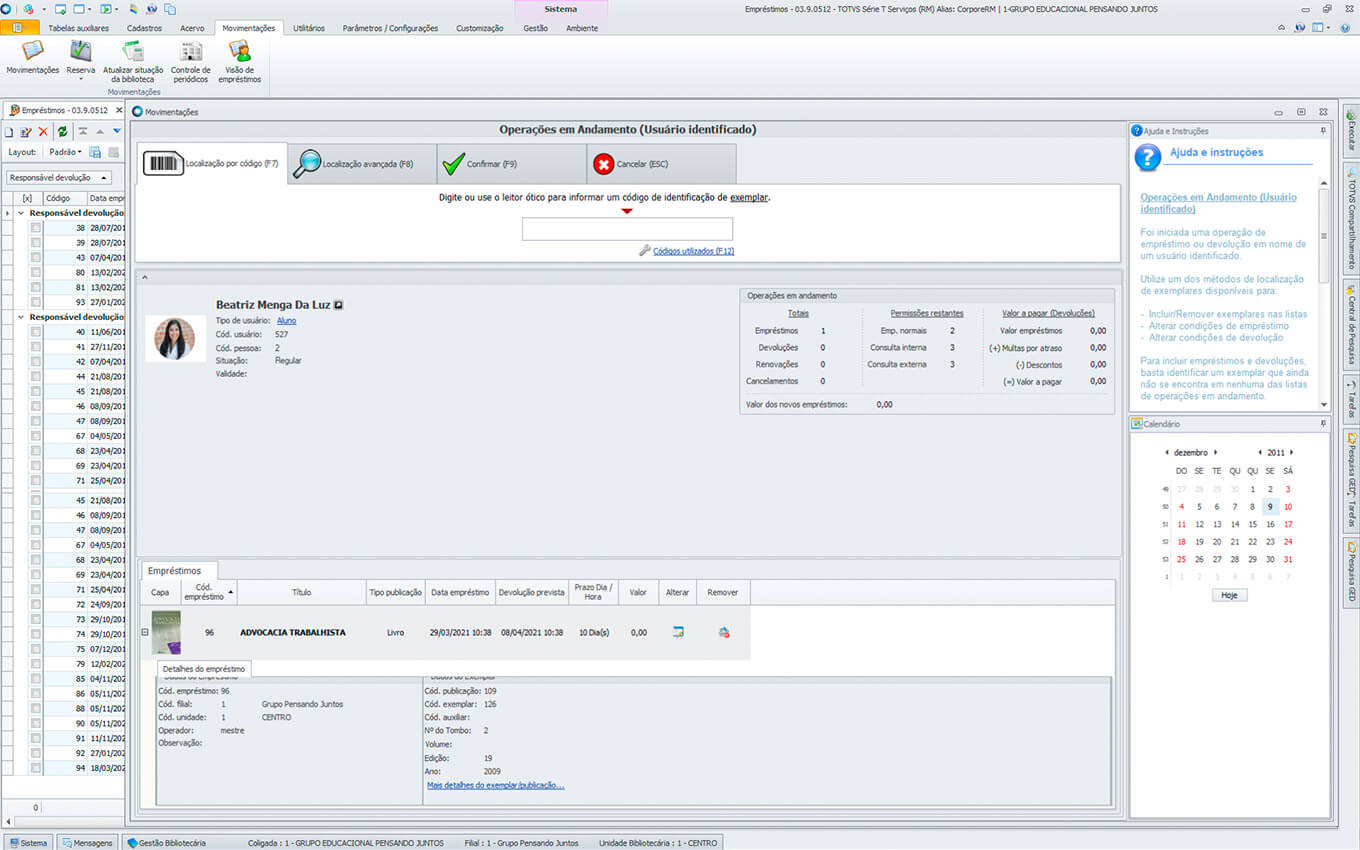Image resolution: width=1360 pixels, height=850 pixels.
Task: Click the Códigos utilizados (F12) link
Action: pyautogui.click(x=693, y=251)
